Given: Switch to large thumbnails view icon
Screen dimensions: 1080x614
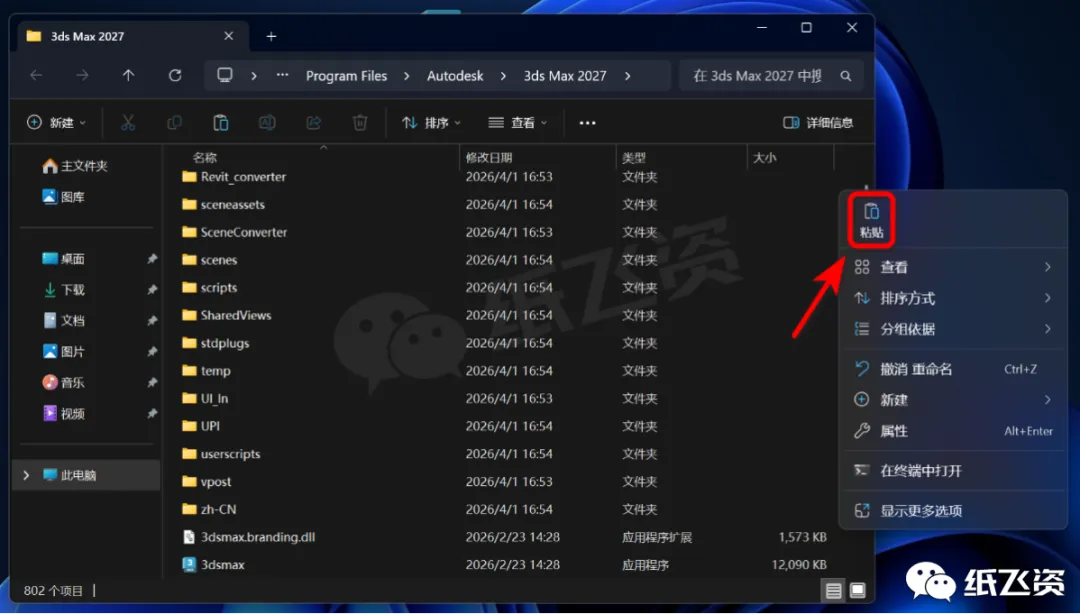Looking at the screenshot, I should [858, 591].
